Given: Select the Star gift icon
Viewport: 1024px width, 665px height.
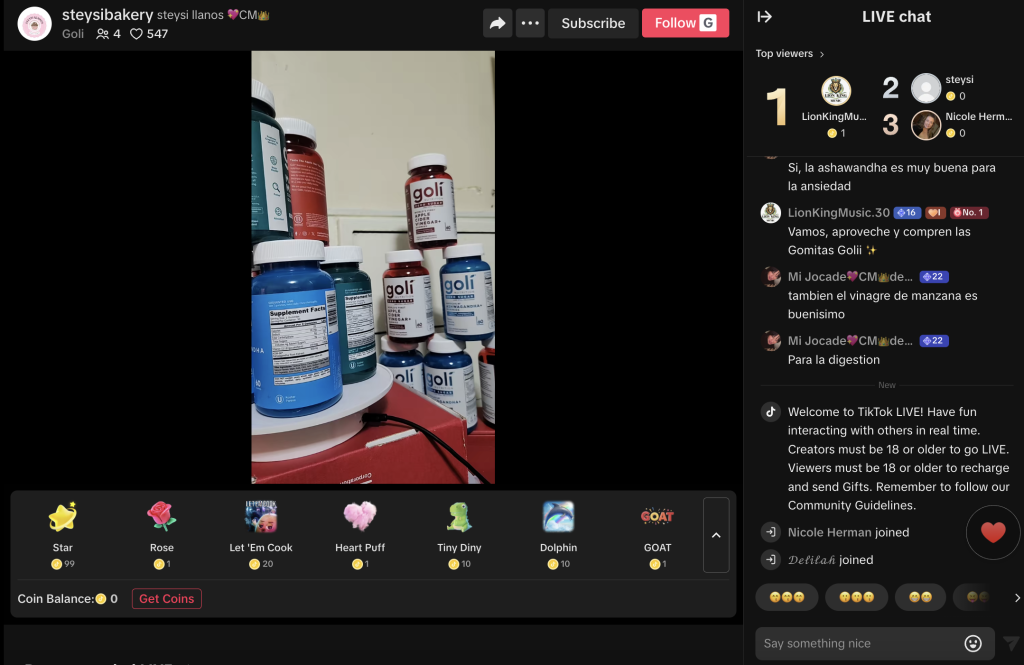Looking at the screenshot, I should click(62, 517).
